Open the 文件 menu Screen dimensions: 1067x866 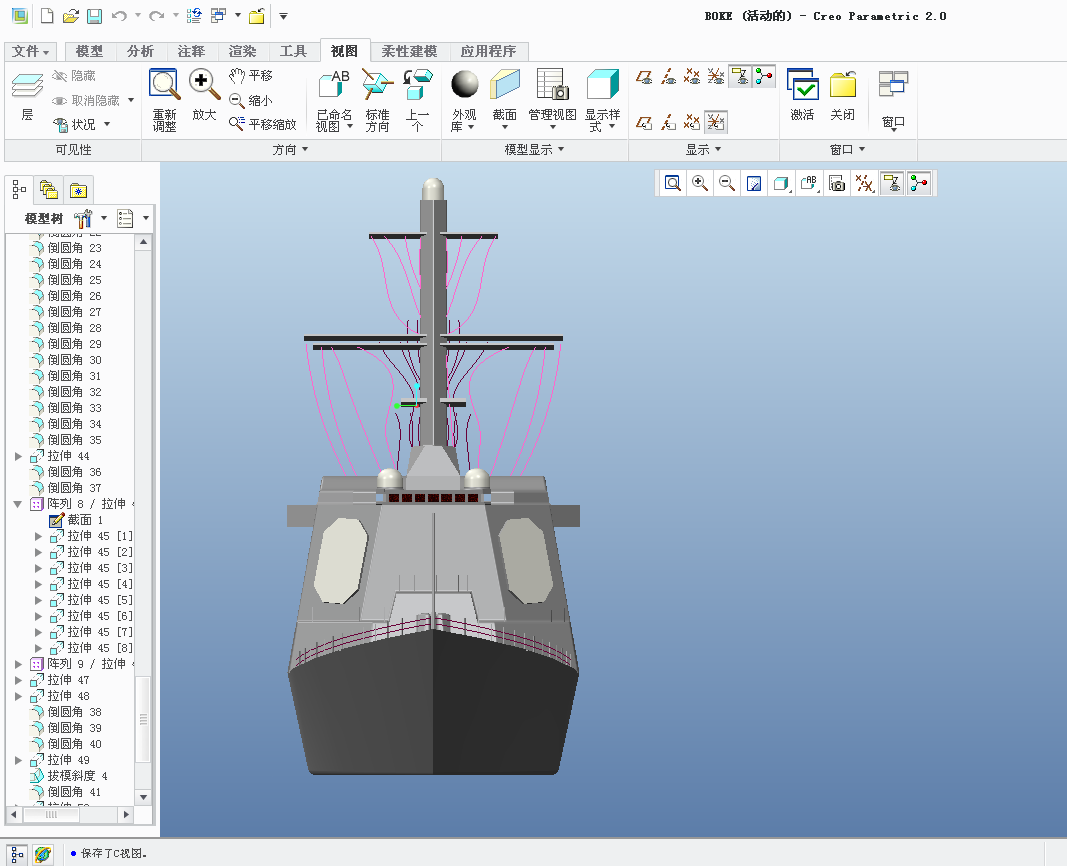(31, 51)
